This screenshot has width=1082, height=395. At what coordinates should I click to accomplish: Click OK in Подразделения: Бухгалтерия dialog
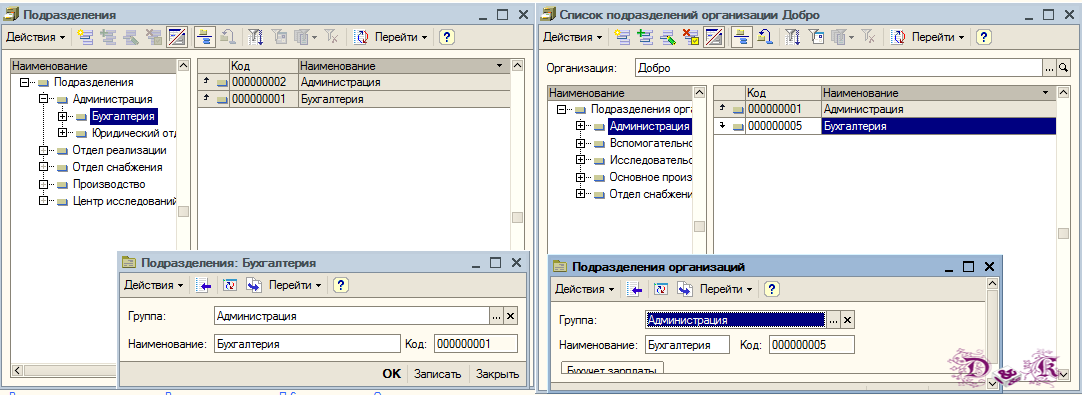pos(391,374)
